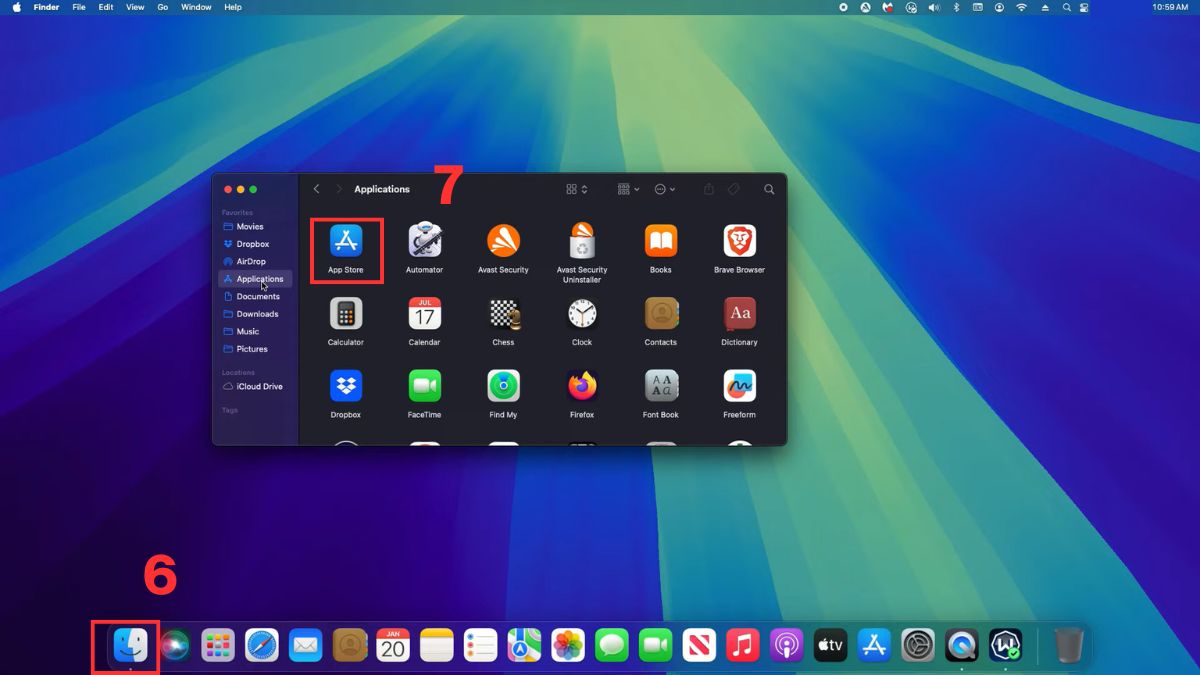Open App Store in the Applications folder
The image size is (1200, 675).
346,241
